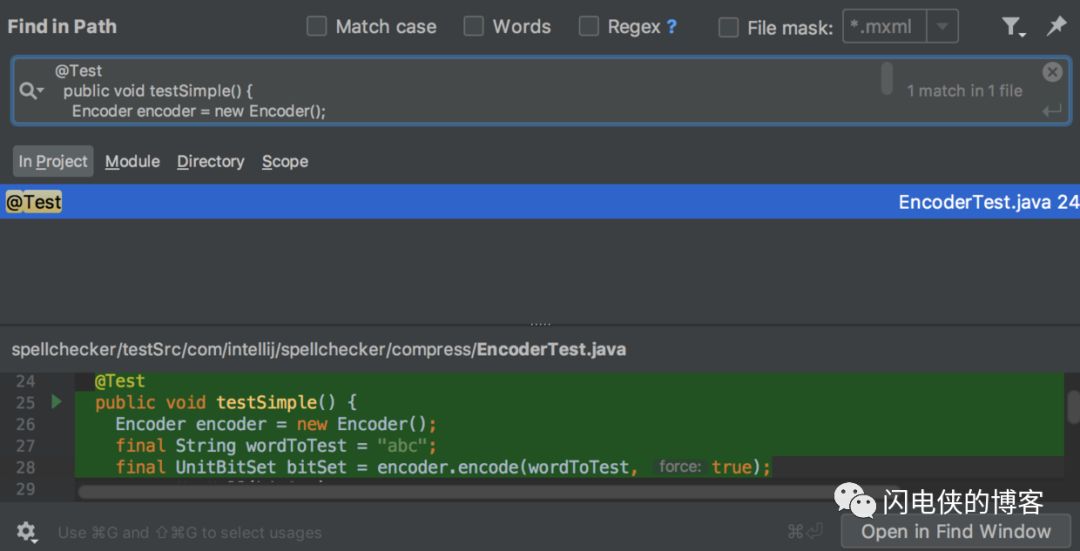Click line number 28 in gutter

(25, 467)
